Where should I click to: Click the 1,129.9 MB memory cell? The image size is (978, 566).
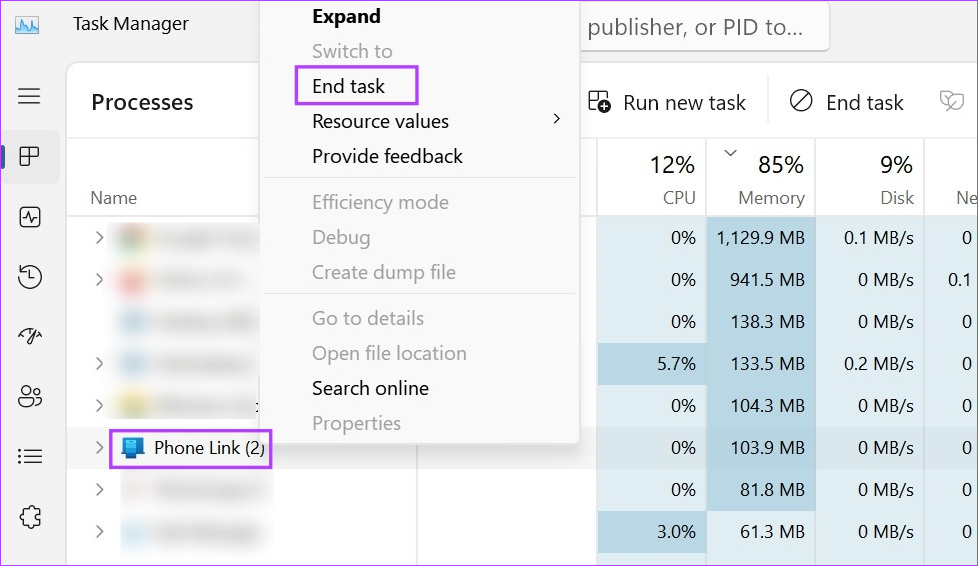coord(761,238)
